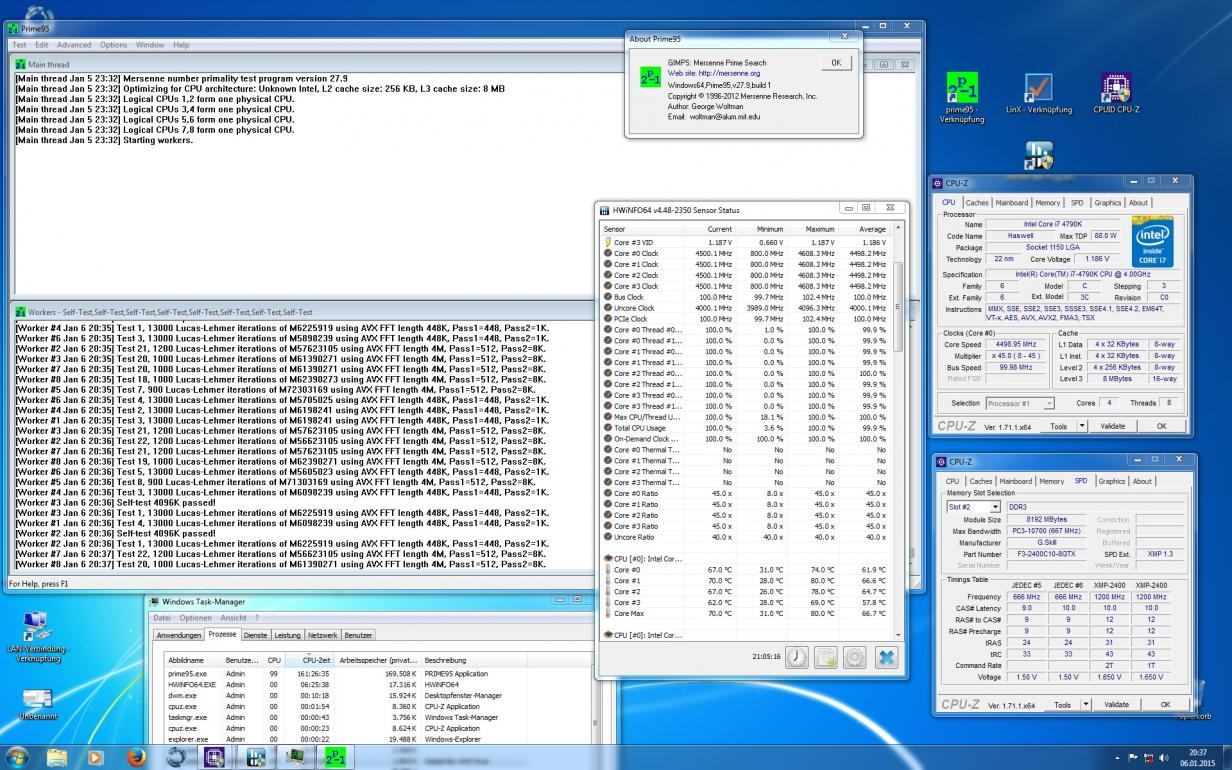Switch to Task-Manager via taskbar icon
Image resolution: width=1232 pixels, height=770 pixels.
pos(297,757)
